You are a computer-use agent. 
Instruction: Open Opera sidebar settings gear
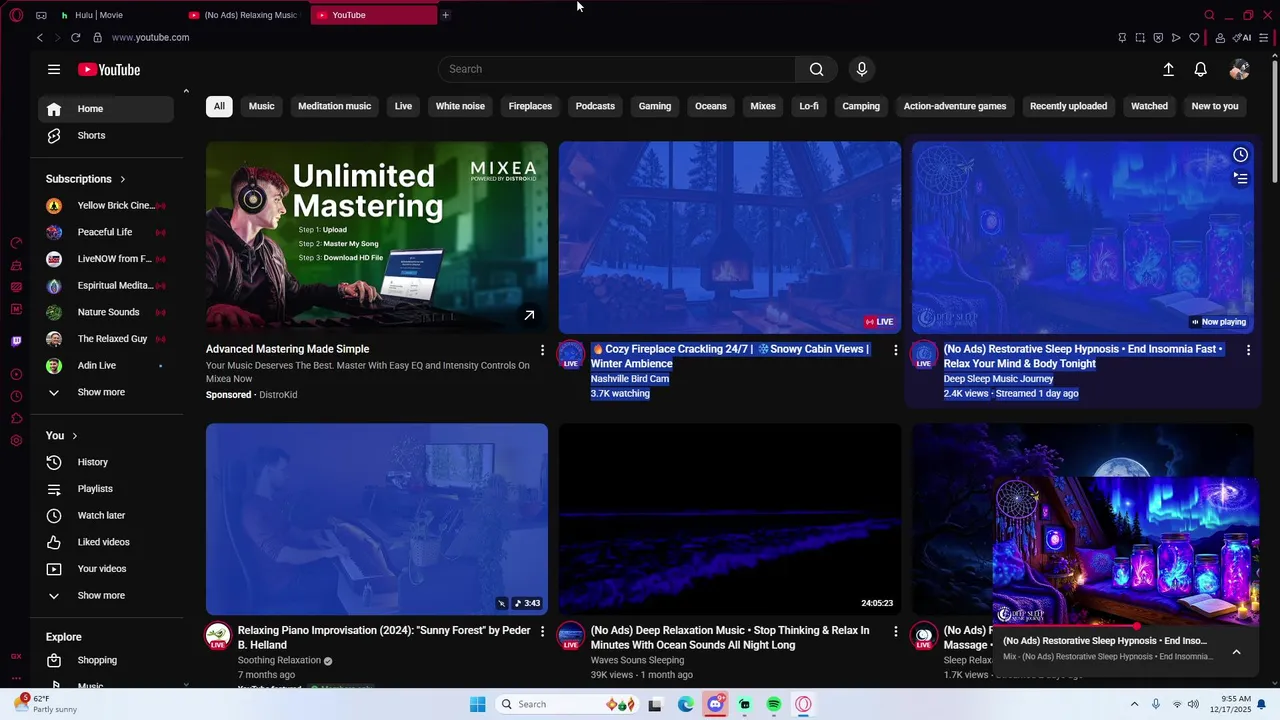pyautogui.click(x=16, y=441)
